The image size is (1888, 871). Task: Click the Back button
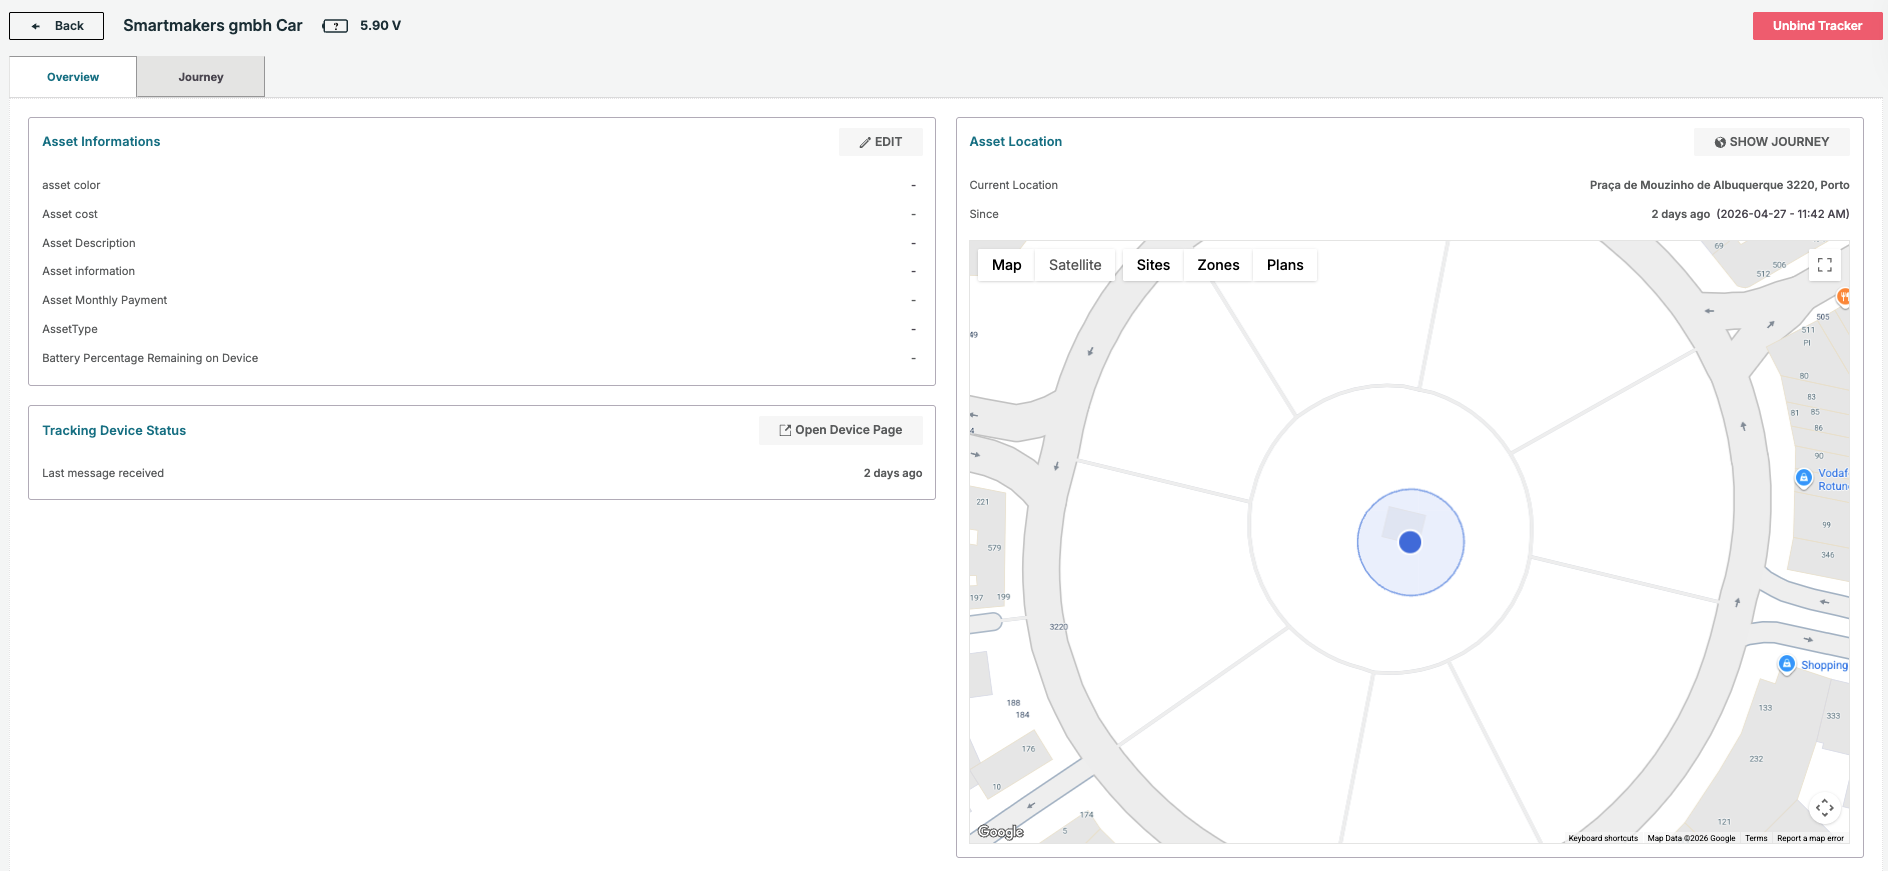(x=56, y=26)
